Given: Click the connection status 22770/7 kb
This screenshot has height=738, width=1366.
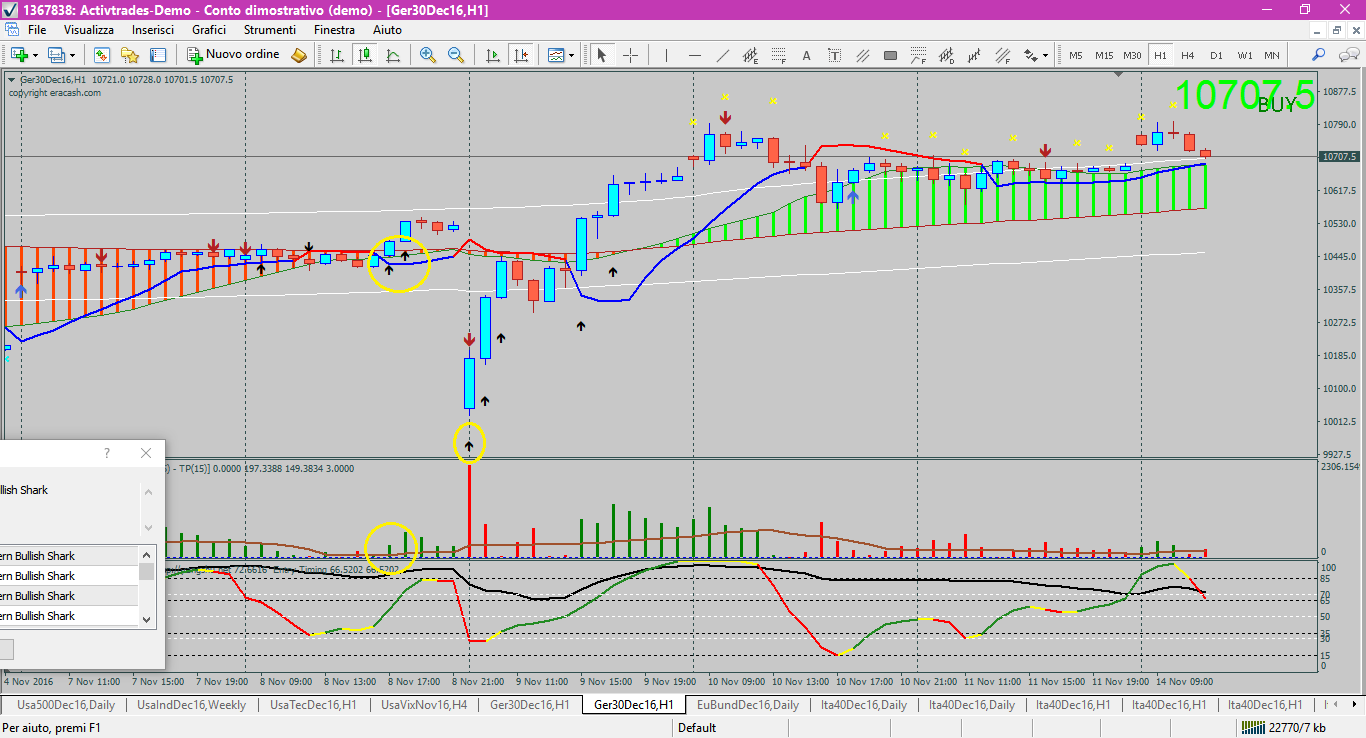Looking at the screenshot, I should tap(1283, 728).
